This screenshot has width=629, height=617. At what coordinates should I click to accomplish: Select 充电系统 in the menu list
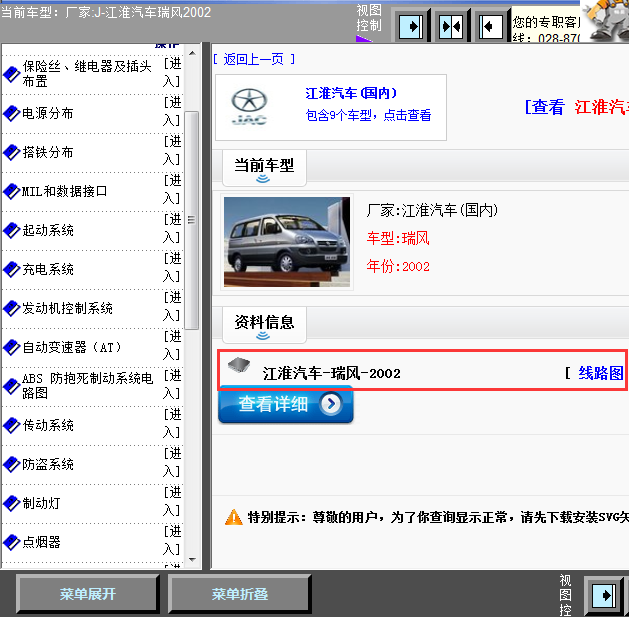pos(48,269)
